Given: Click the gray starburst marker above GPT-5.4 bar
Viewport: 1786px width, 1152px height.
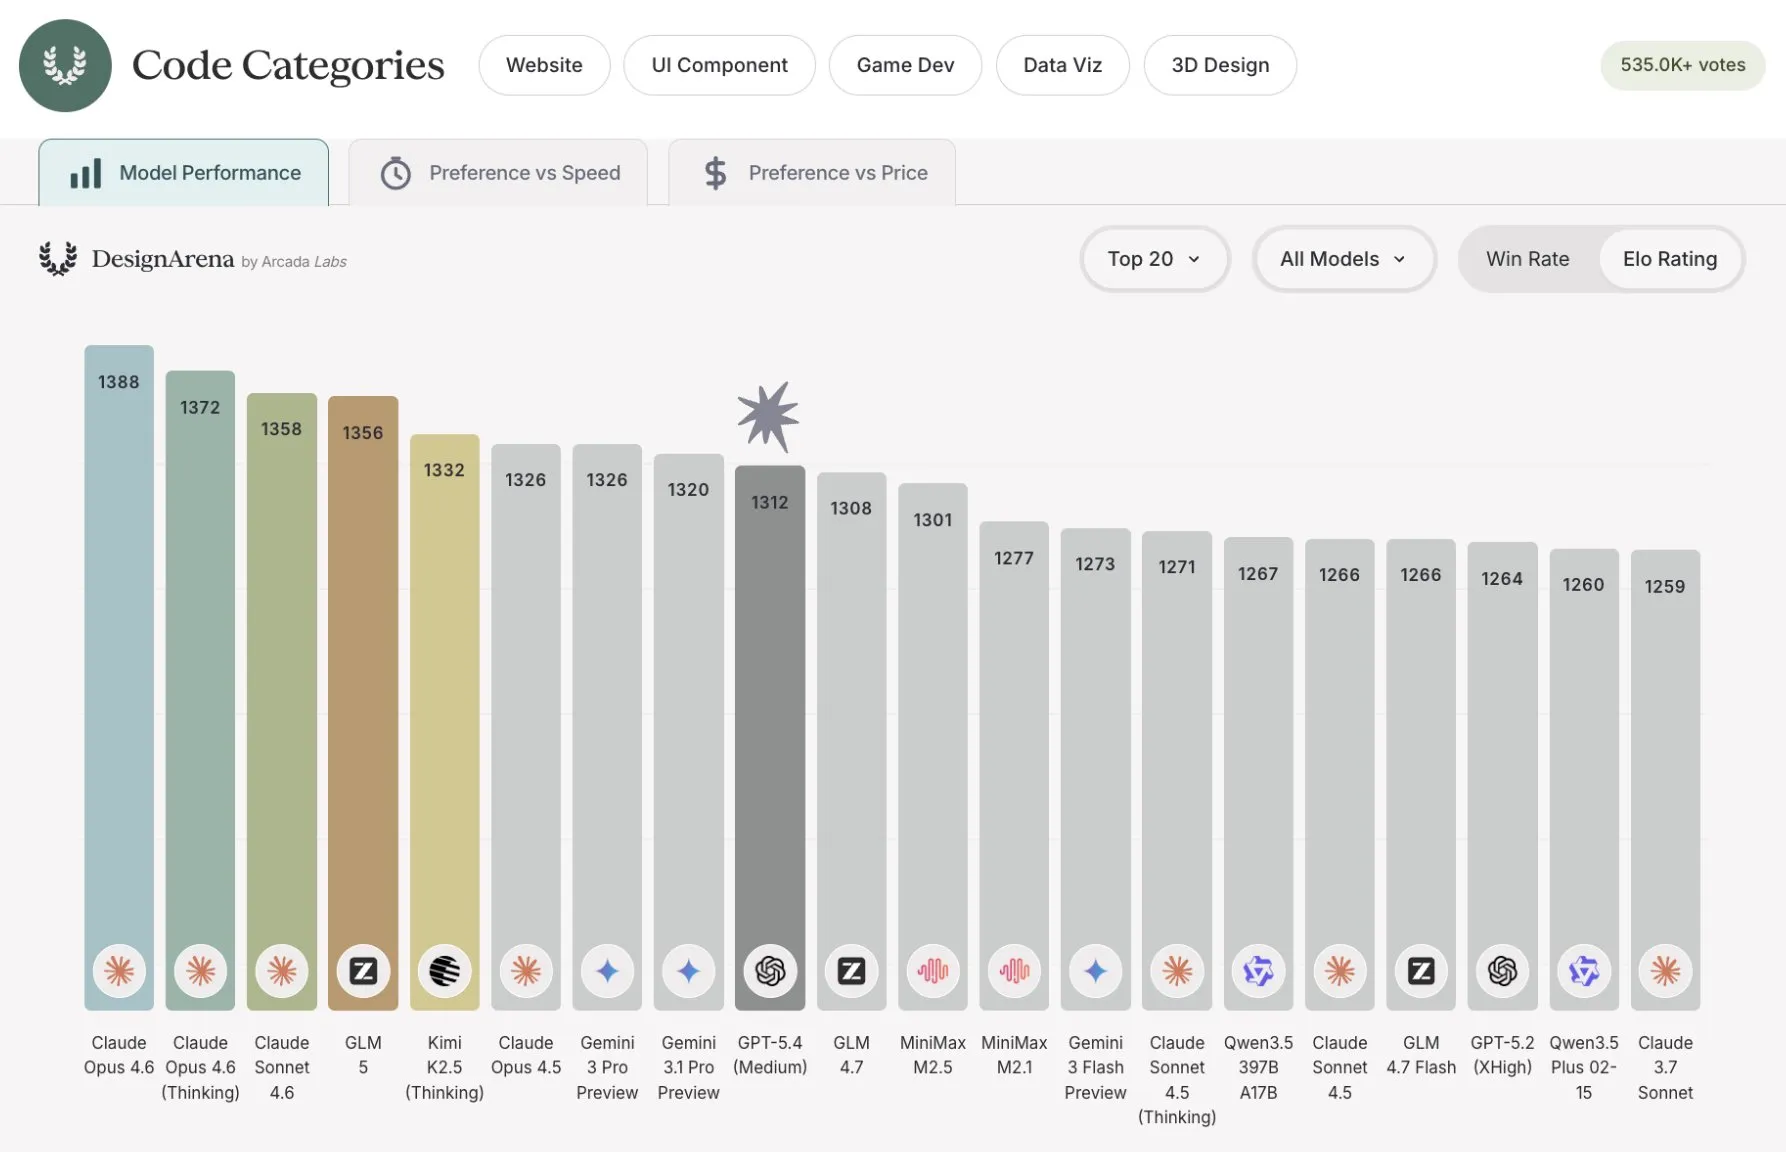Looking at the screenshot, I should coord(768,417).
